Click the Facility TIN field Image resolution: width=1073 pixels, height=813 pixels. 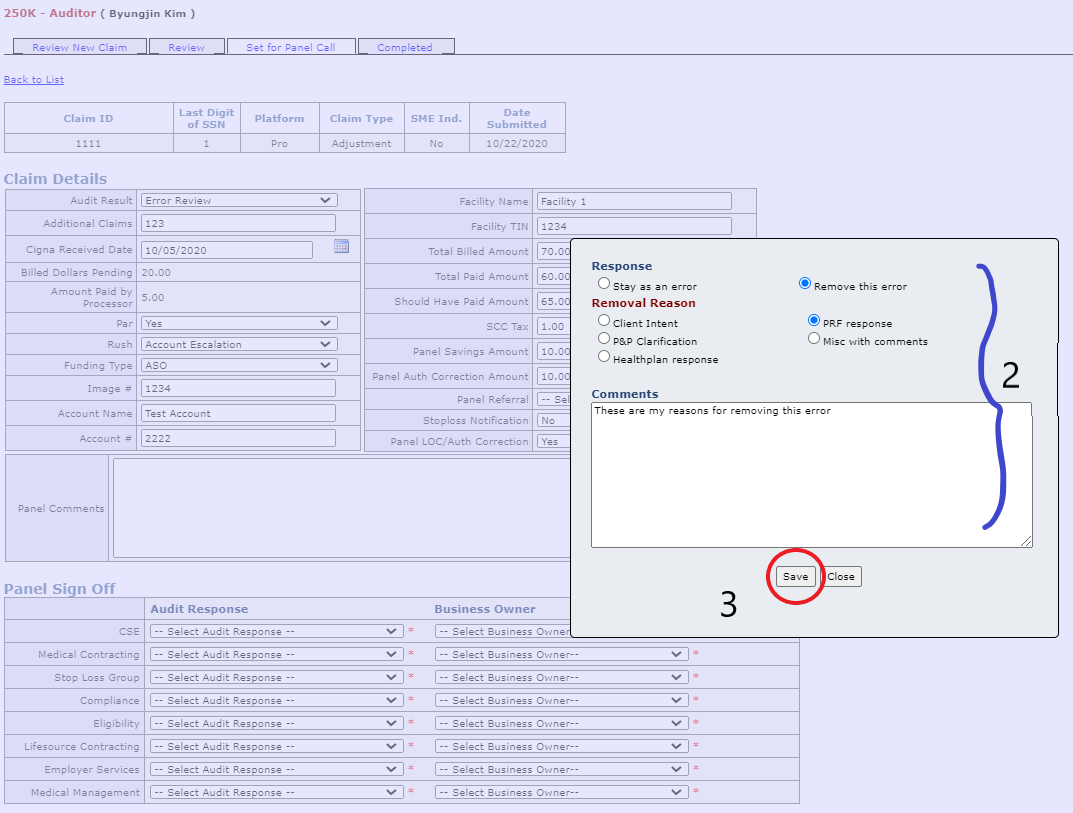tap(634, 226)
